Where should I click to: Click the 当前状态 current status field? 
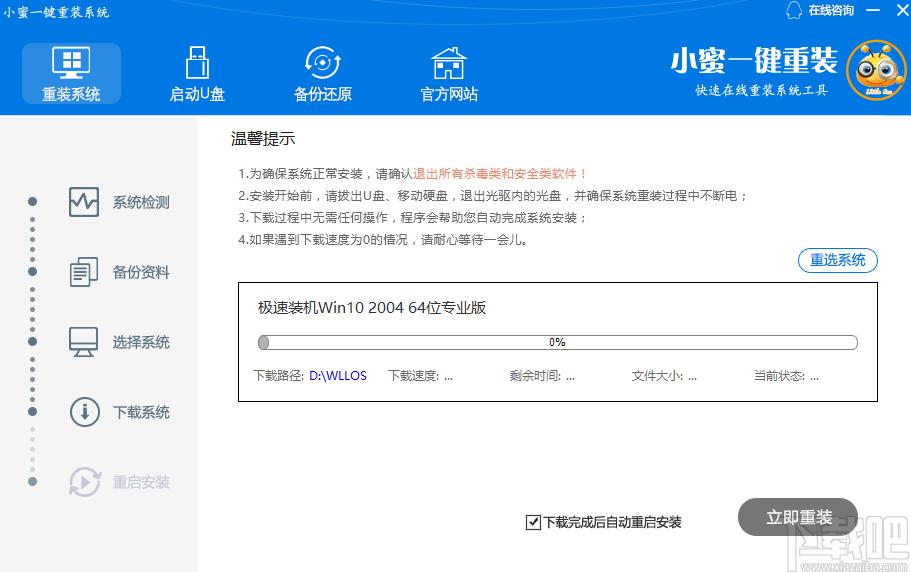click(x=787, y=376)
